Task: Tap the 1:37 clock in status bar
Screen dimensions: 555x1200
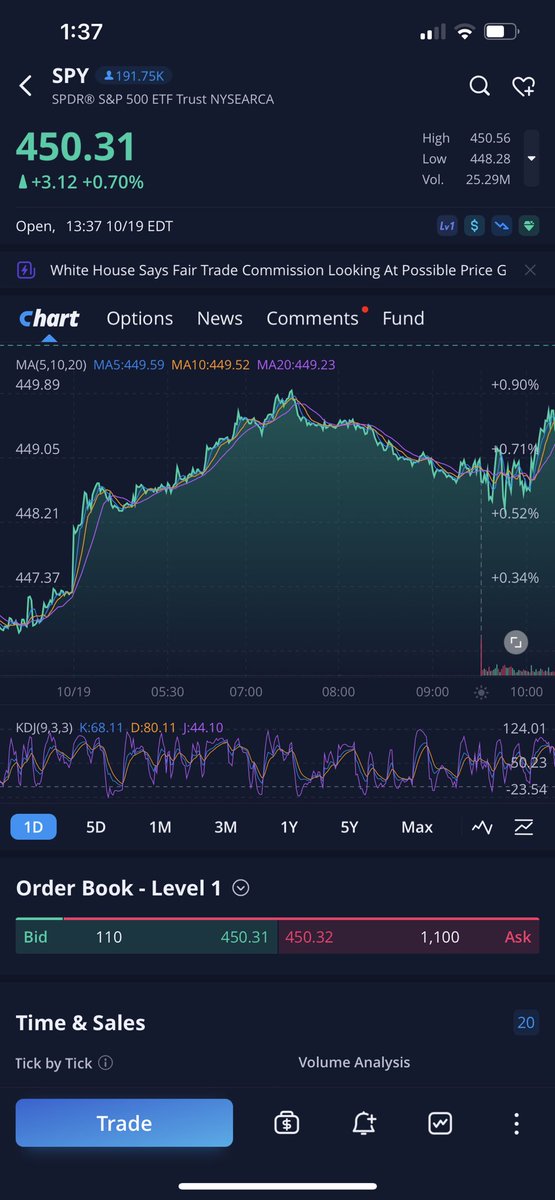Action: 81,32
